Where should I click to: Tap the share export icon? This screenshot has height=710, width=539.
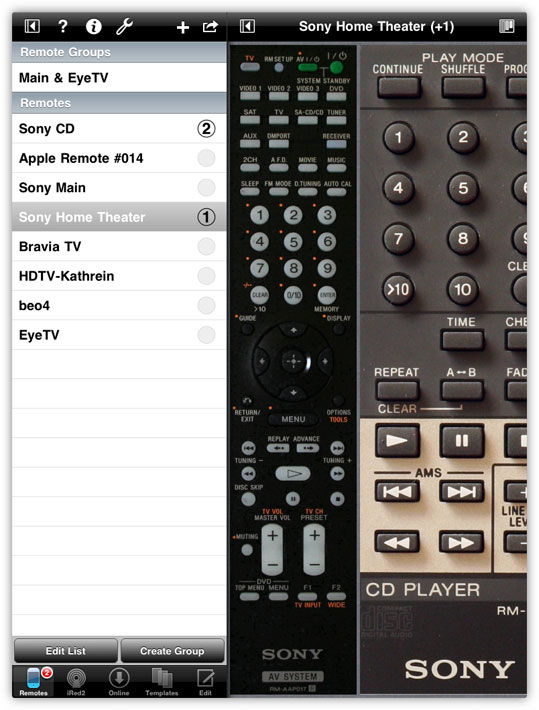tap(210, 27)
